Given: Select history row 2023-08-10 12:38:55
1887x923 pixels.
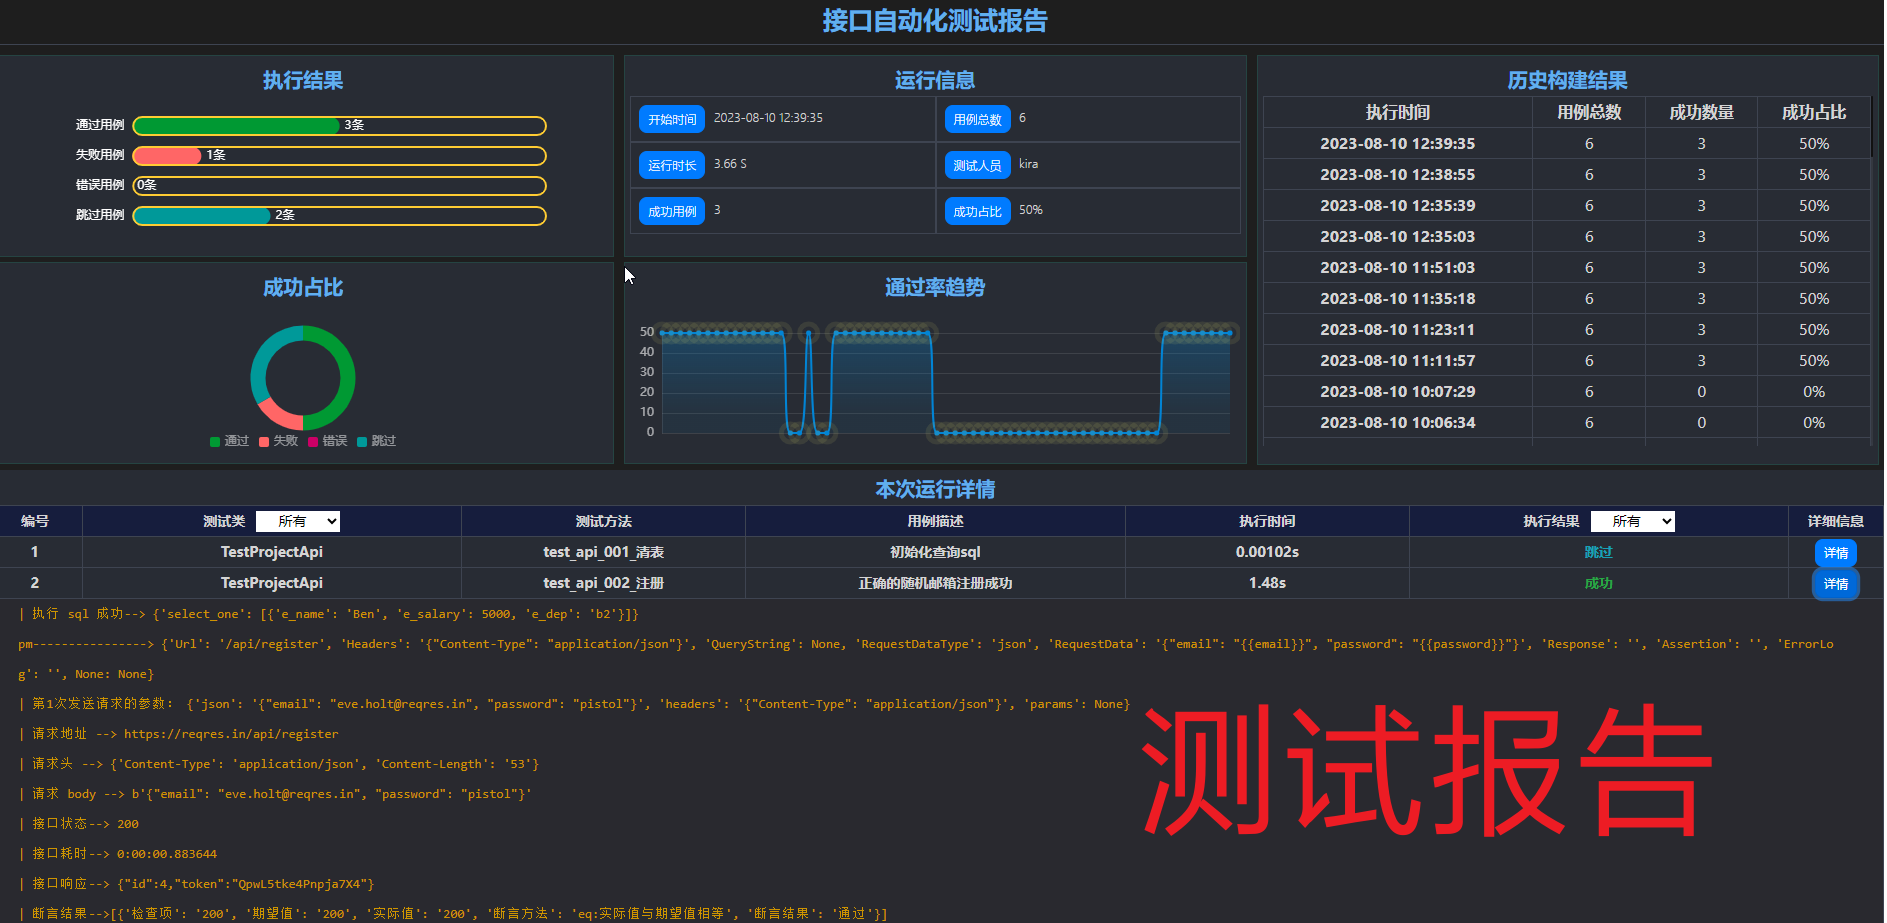Looking at the screenshot, I should [x=1566, y=175].
